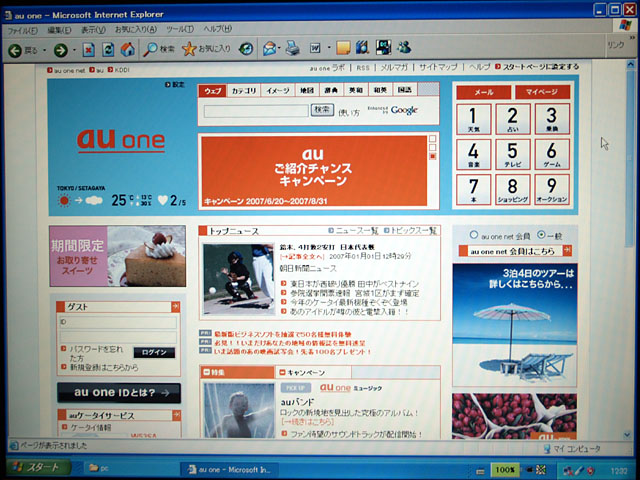Select the red third banner indicator square
Screen dimensions: 640x480
(433, 156)
